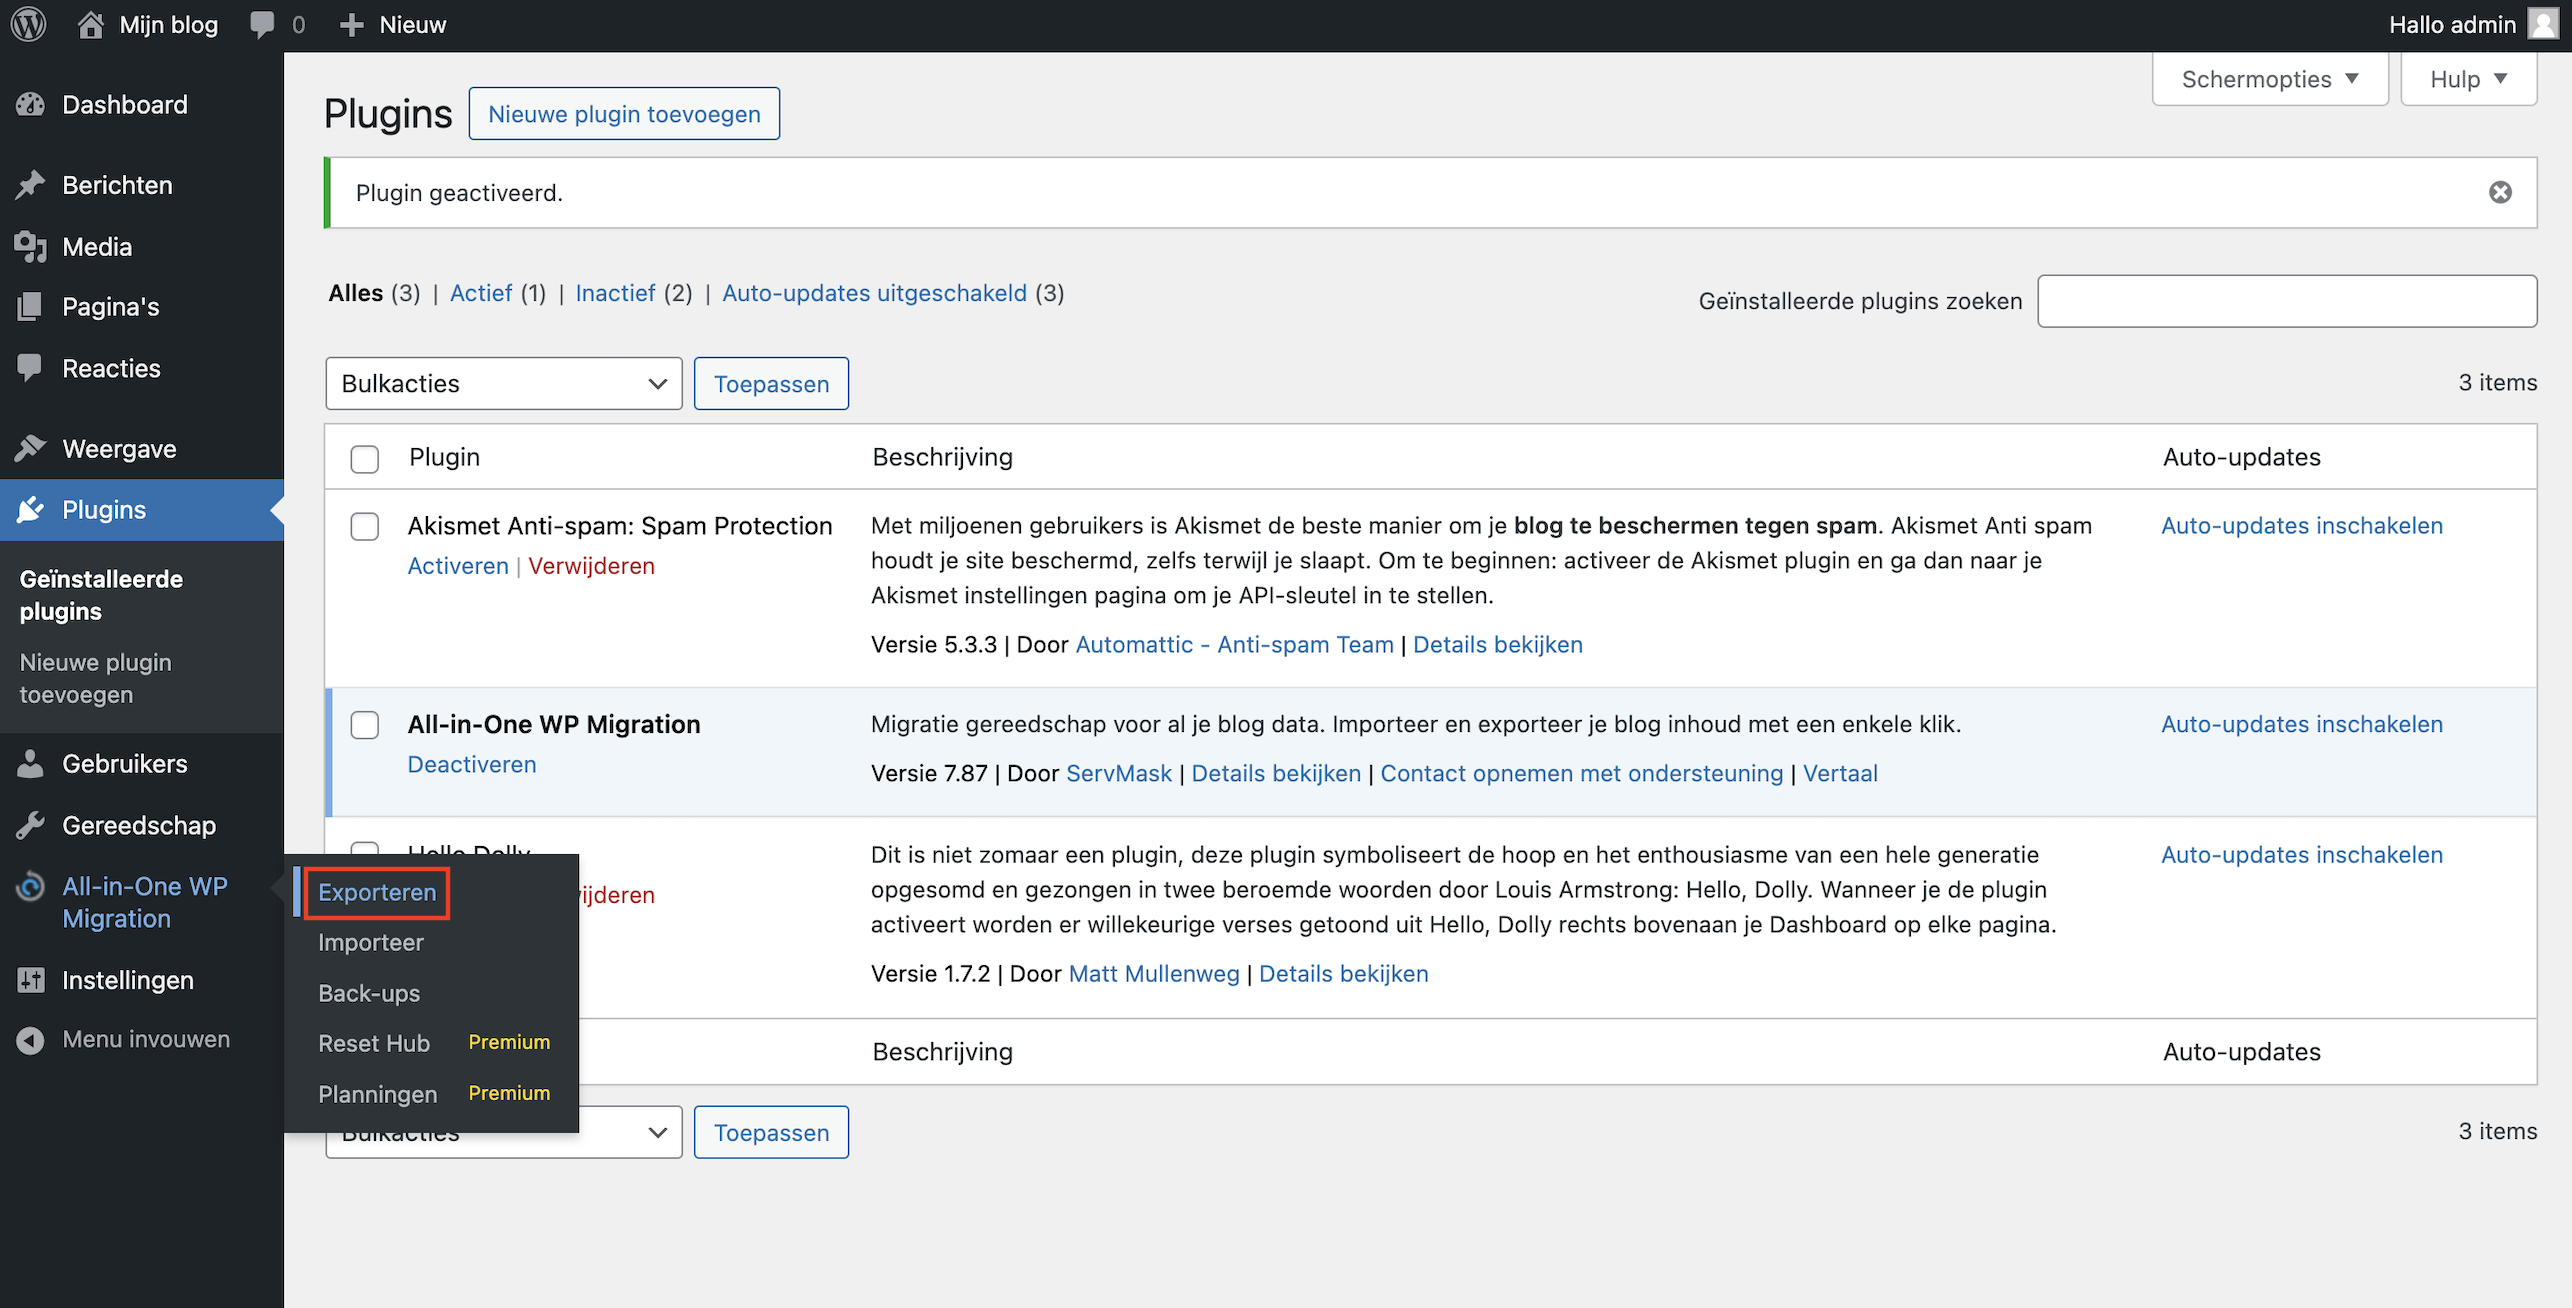The image size is (2572, 1308).
Task: Click the Dashboard gauge icon
Action: click(x=31, y=104)
